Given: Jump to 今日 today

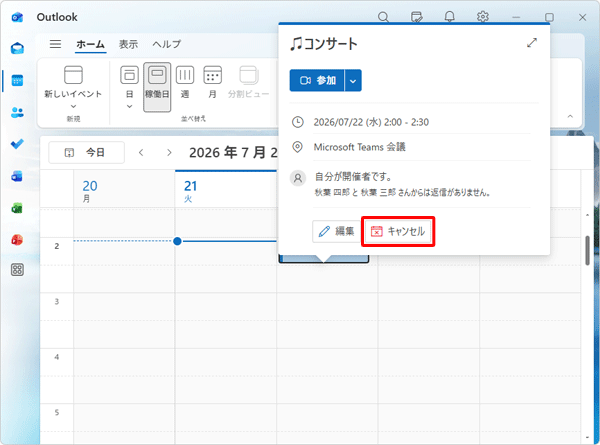Looking at the screenshot, I should coord(86,153).
